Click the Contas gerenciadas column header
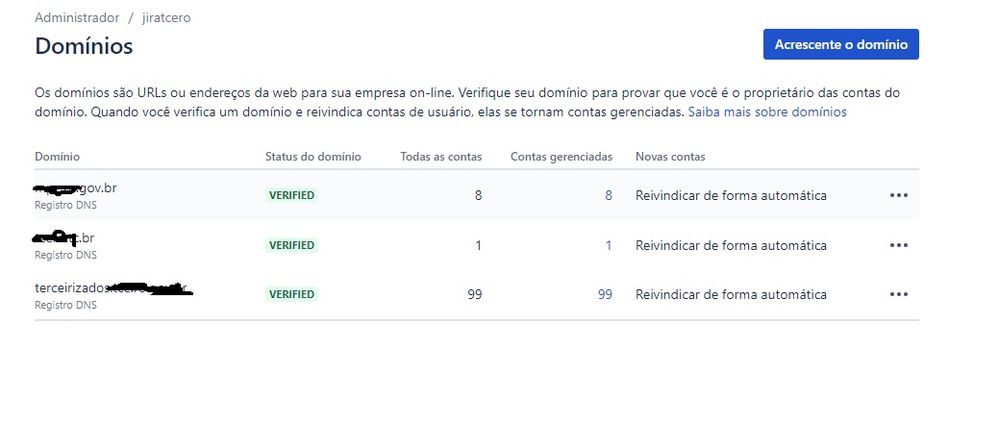The height and width of the screenshot is (424, 999). pyautogui.click(x=561, y=157)
